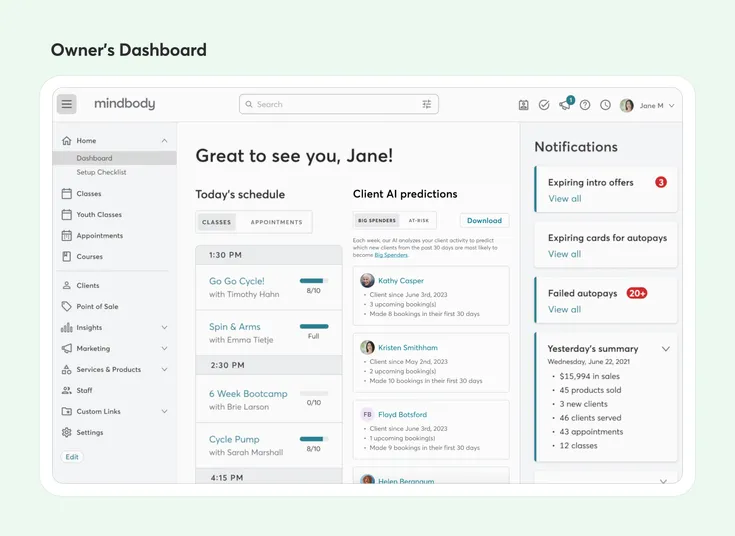Open the Cycle Pump class
The height and width of the screenshot is (536, 735).
(234, 439)
